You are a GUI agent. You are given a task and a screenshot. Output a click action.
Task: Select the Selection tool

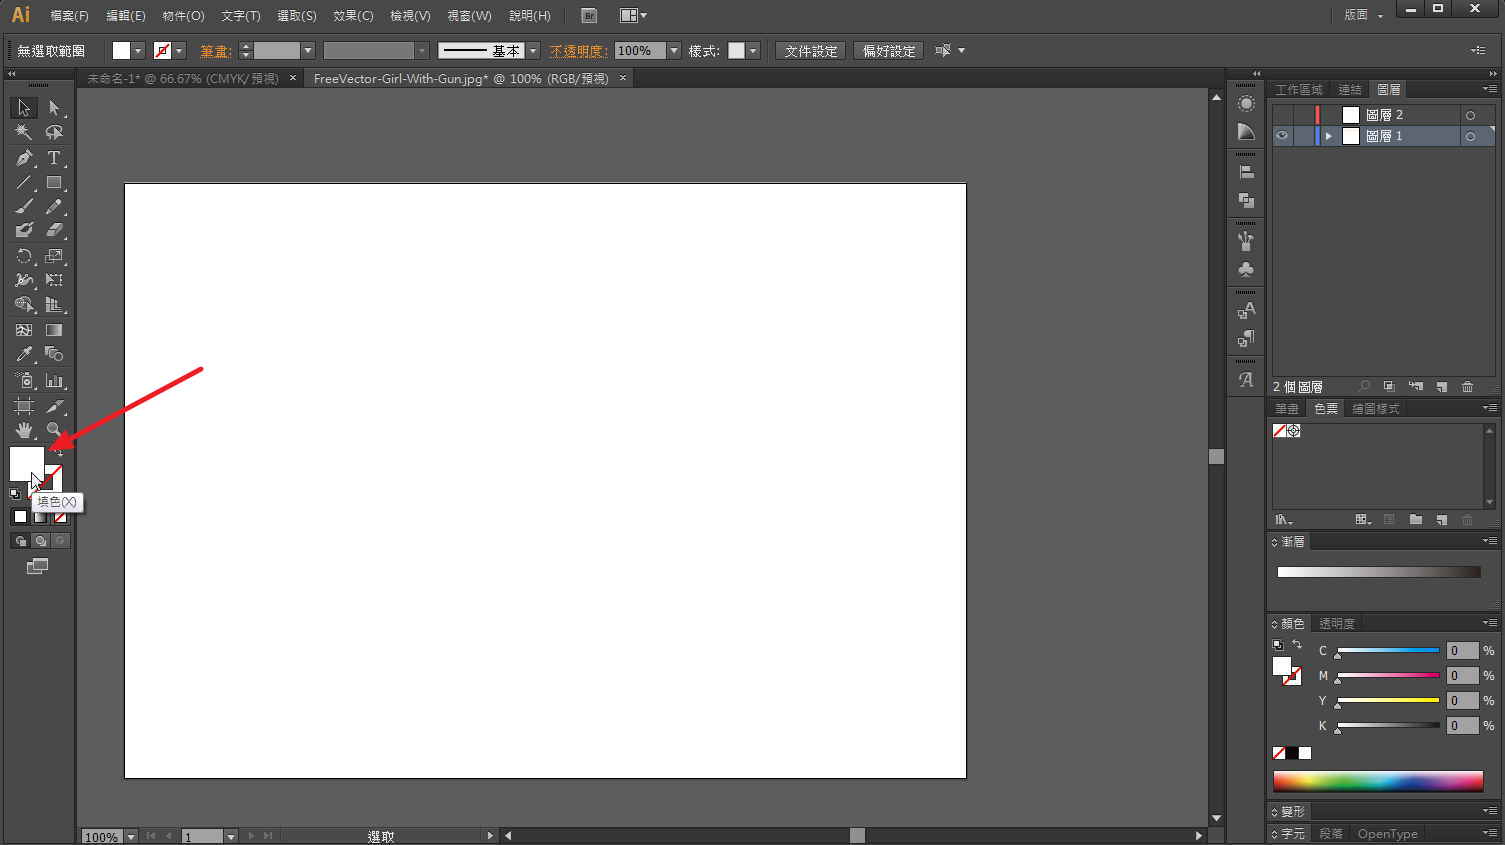24,108
